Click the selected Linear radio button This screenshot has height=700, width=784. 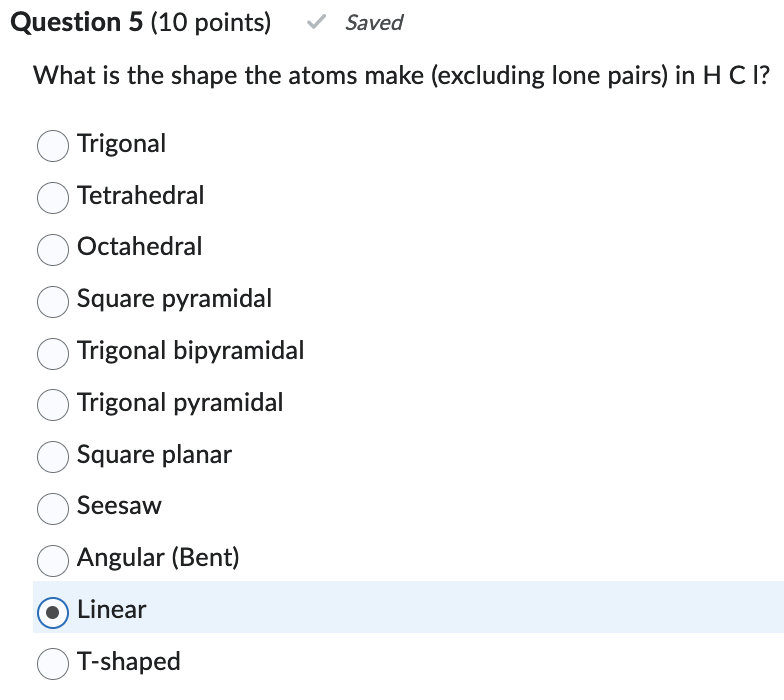pos(53,612)
